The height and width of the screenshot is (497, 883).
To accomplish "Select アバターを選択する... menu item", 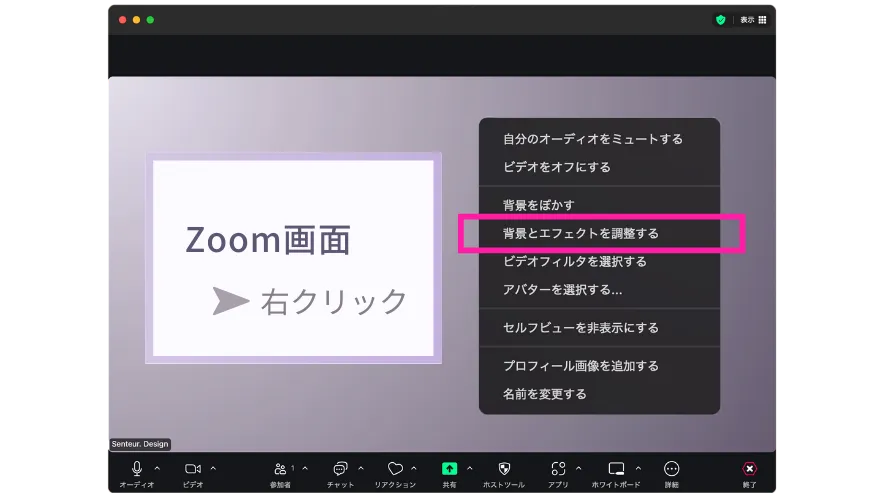I will pos(599,290).
